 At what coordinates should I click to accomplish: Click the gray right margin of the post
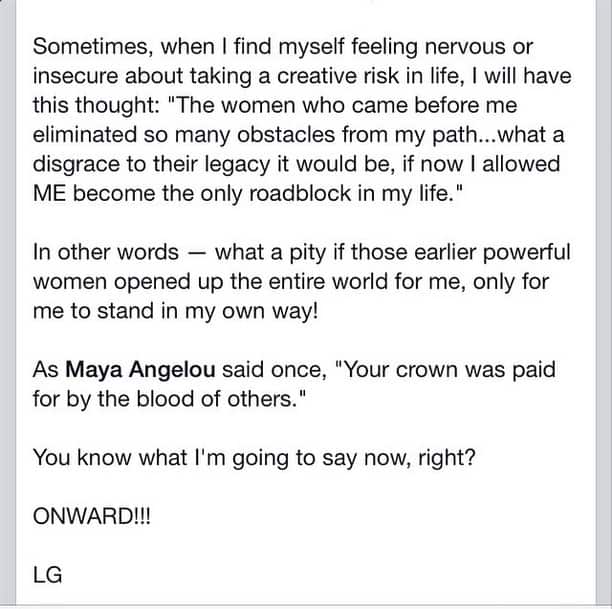[x=604, y=304]
